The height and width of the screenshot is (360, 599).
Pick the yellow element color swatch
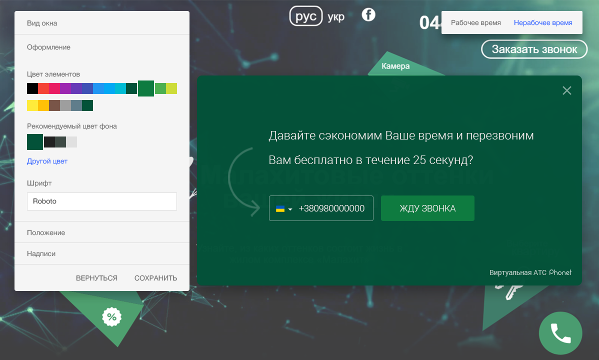click(x=32, y=105)
